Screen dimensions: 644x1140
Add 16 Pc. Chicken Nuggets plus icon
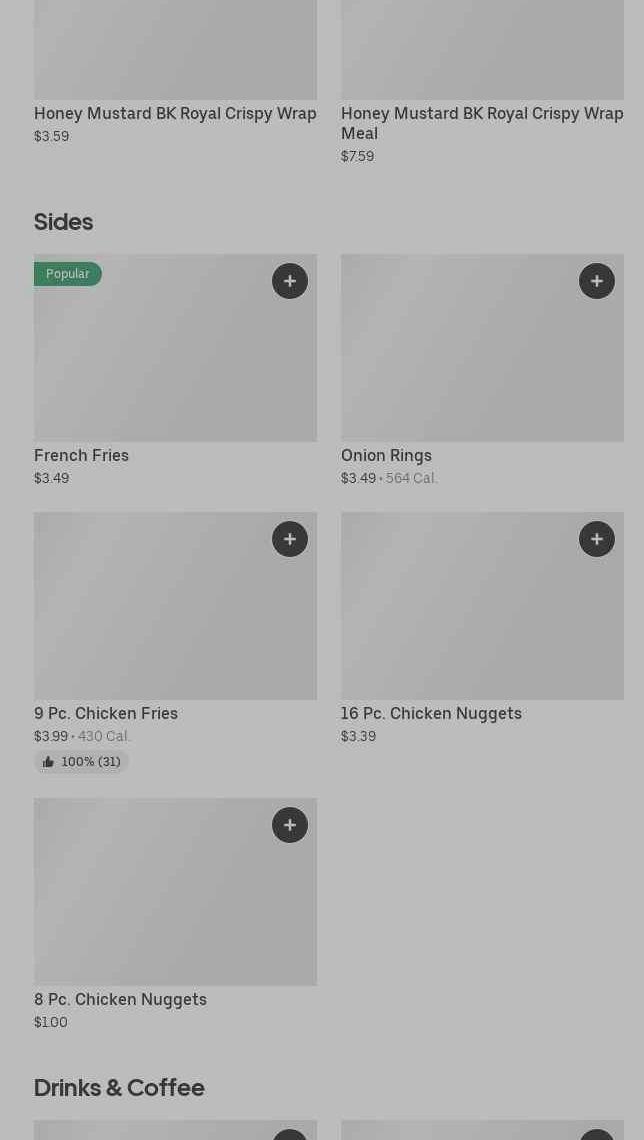click(x=597, y=539)
